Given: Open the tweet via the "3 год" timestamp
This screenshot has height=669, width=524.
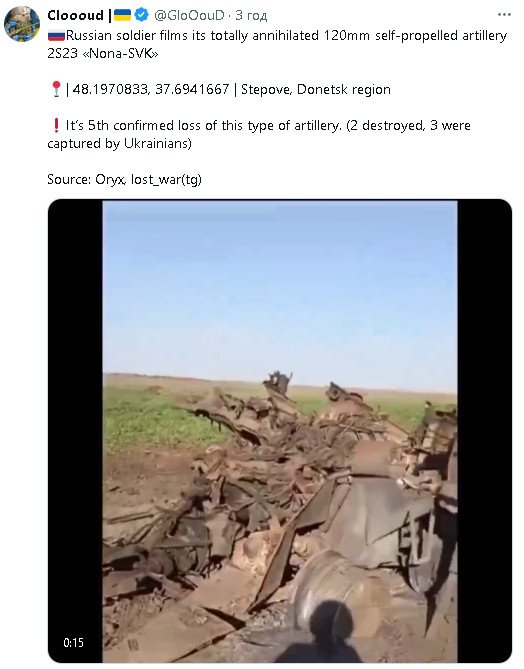Looking at the screenshot, I should (x=251, y=15).
